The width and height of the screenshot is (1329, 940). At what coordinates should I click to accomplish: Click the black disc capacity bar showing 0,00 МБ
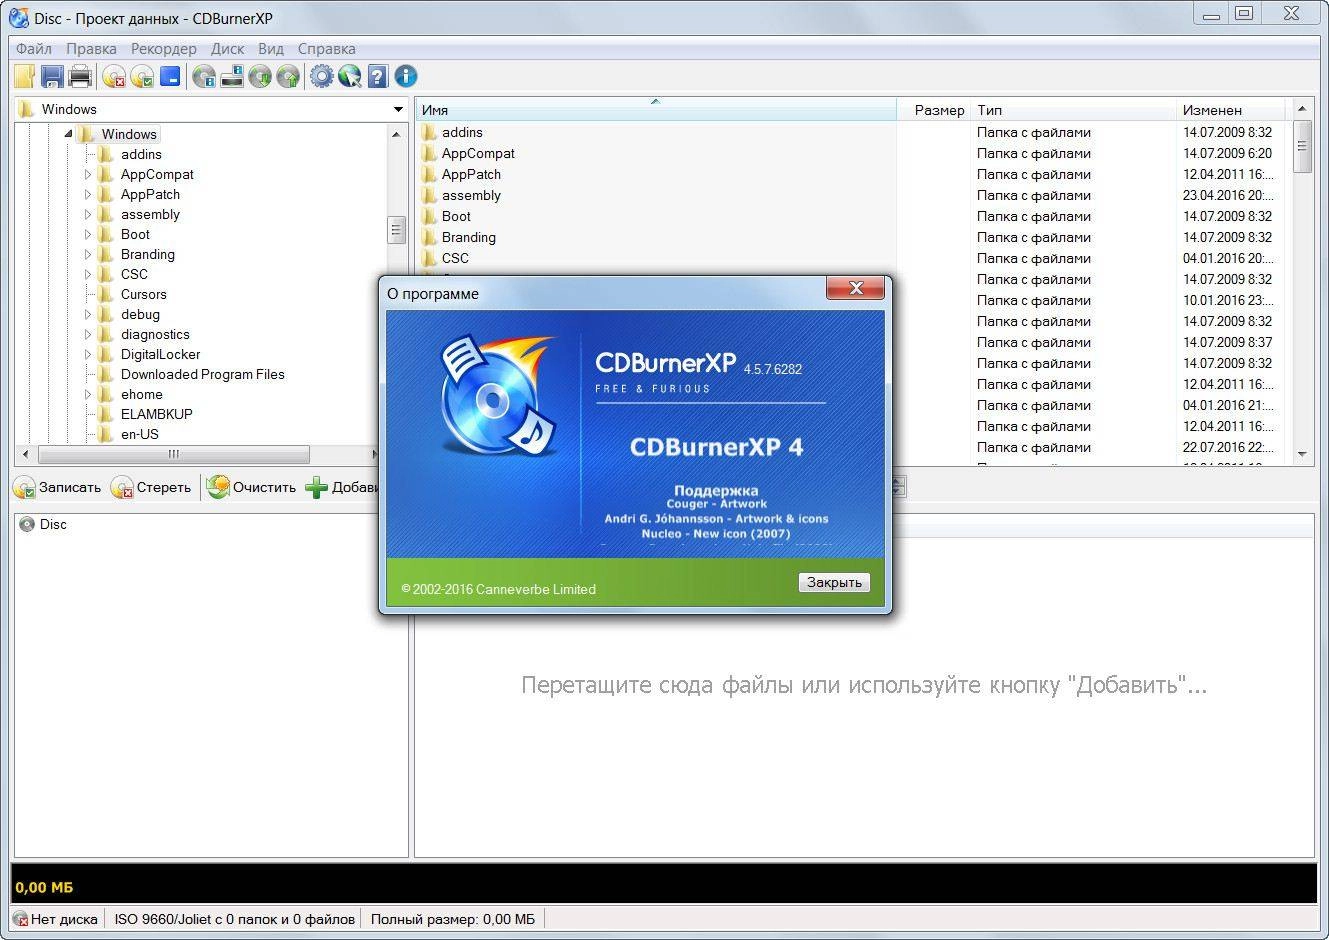coord(664,885)
